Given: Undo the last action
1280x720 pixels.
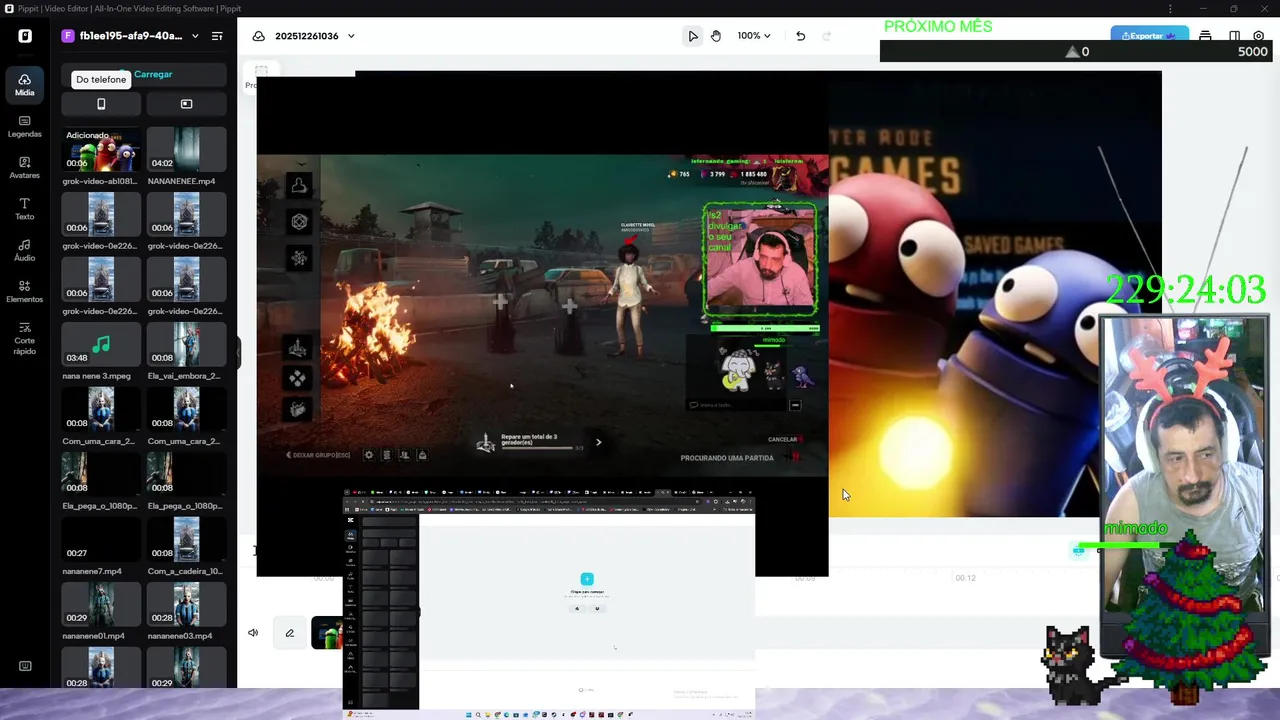Looking at the screenshot, I should 800,36.
